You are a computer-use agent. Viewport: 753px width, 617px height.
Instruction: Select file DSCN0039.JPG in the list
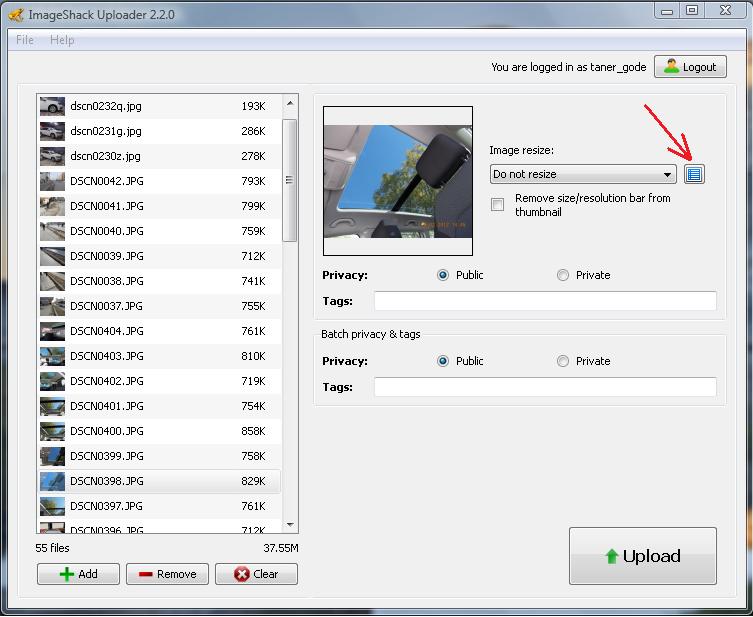pyautogui.click(x=159, y=256)
